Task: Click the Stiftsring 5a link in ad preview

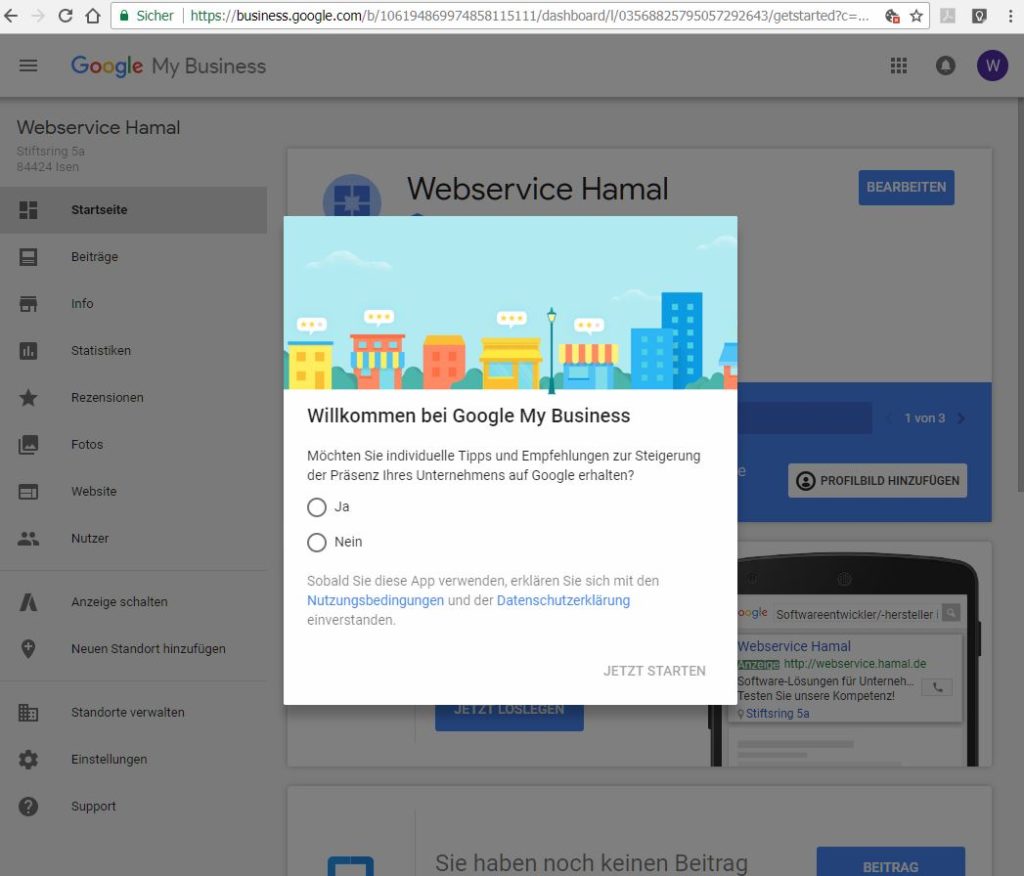Action: tap(778, 713)
